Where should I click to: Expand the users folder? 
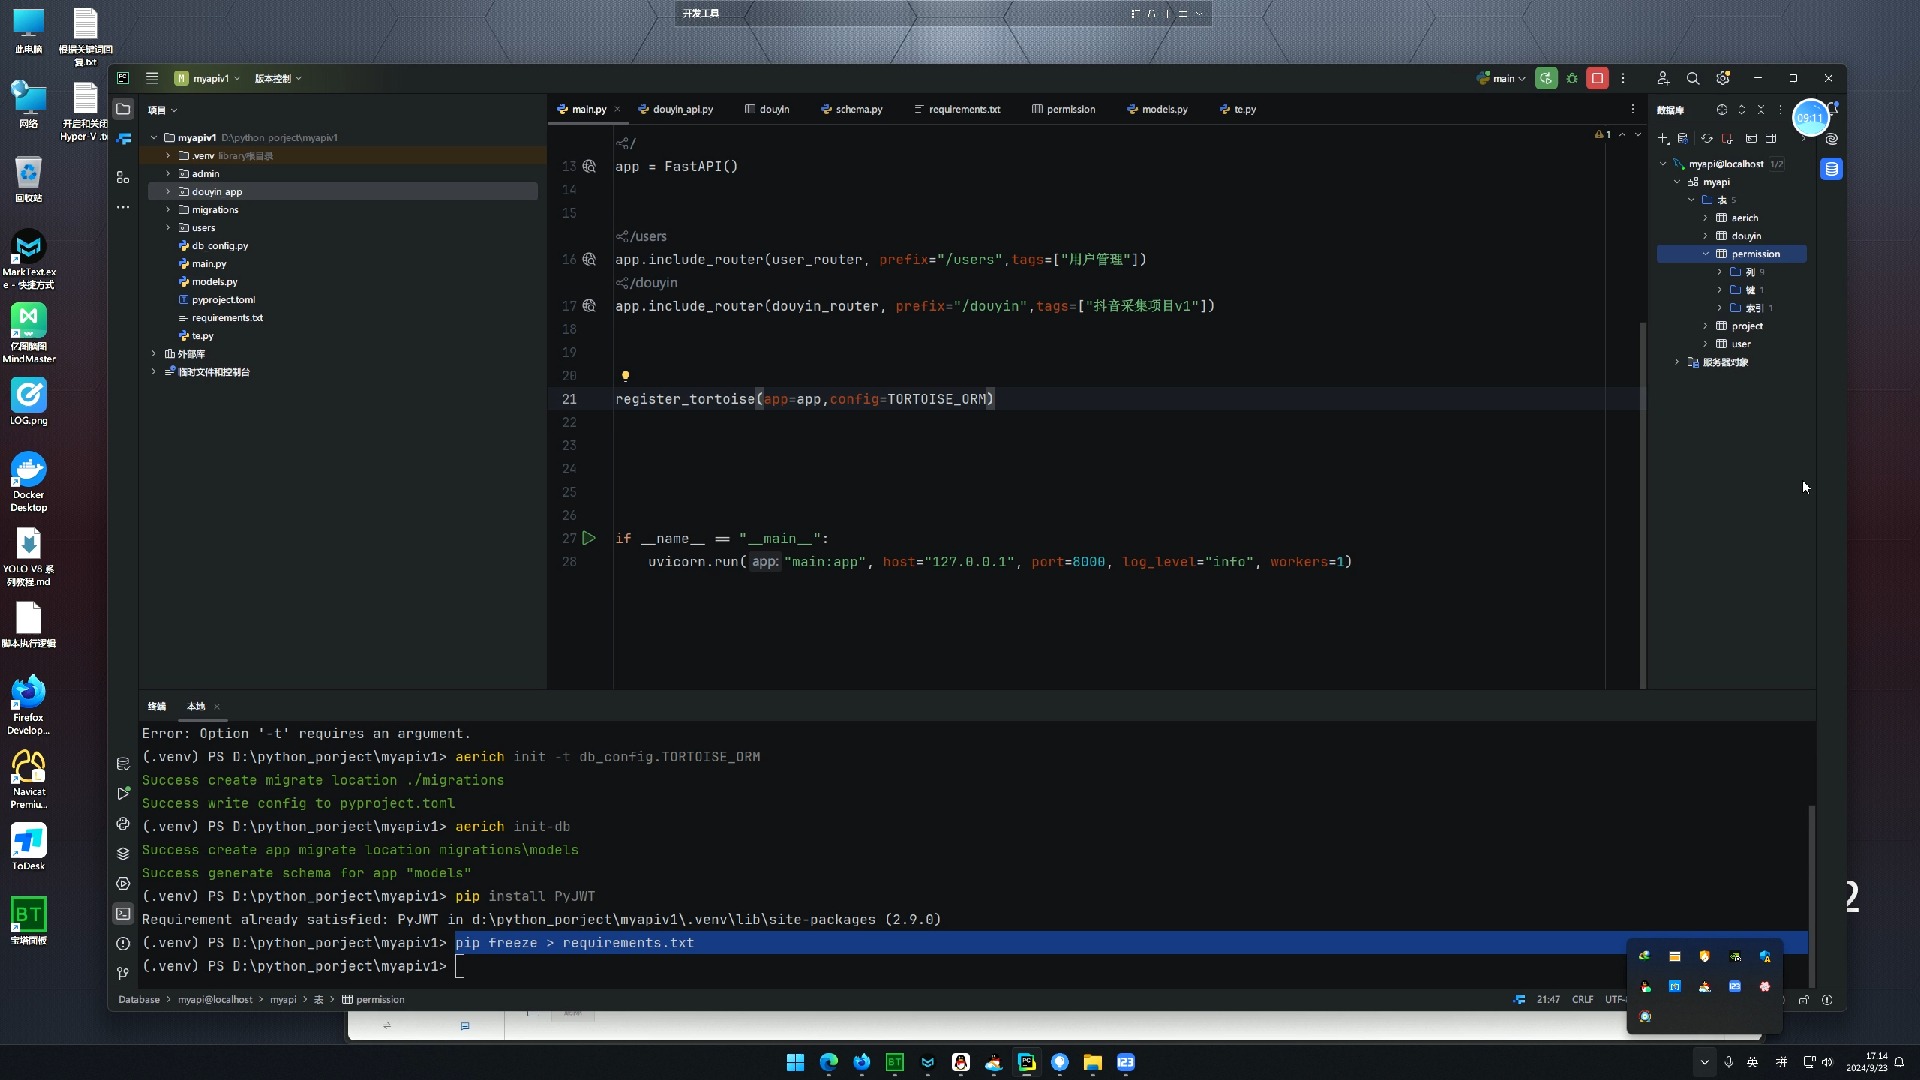tap(168, 228)
